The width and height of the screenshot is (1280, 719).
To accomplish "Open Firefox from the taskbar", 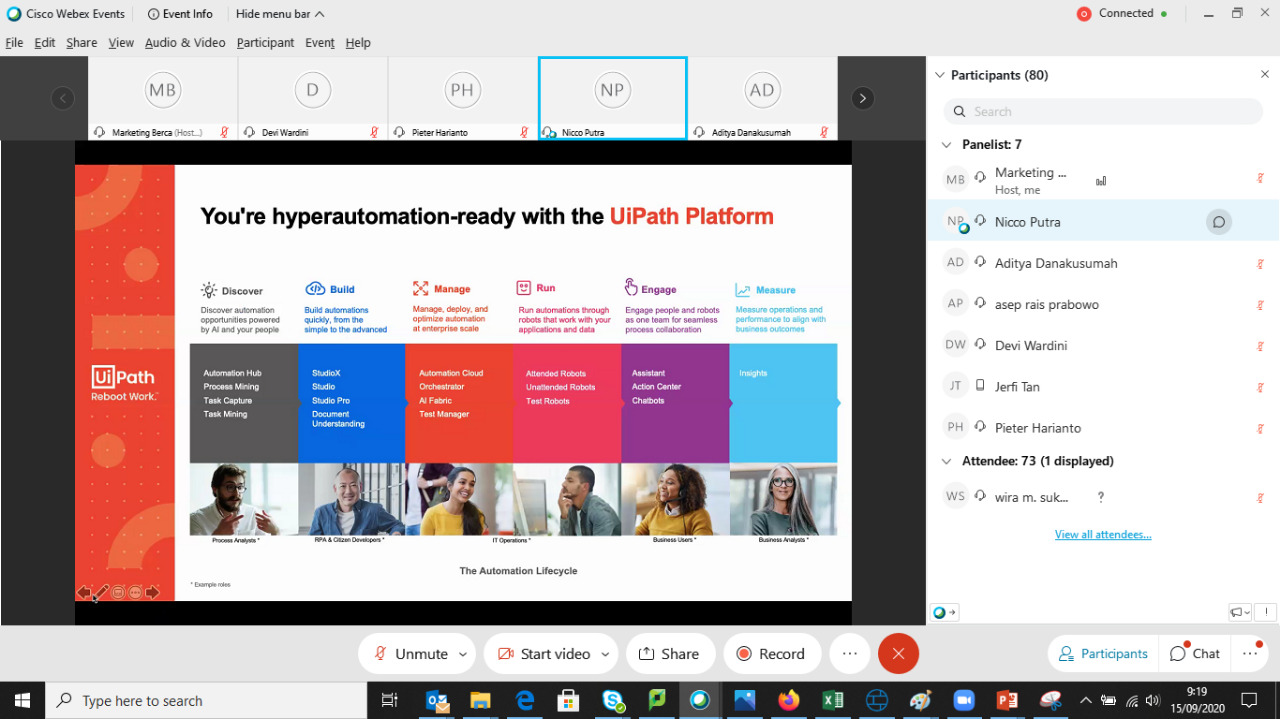I will tap(789, 701).
